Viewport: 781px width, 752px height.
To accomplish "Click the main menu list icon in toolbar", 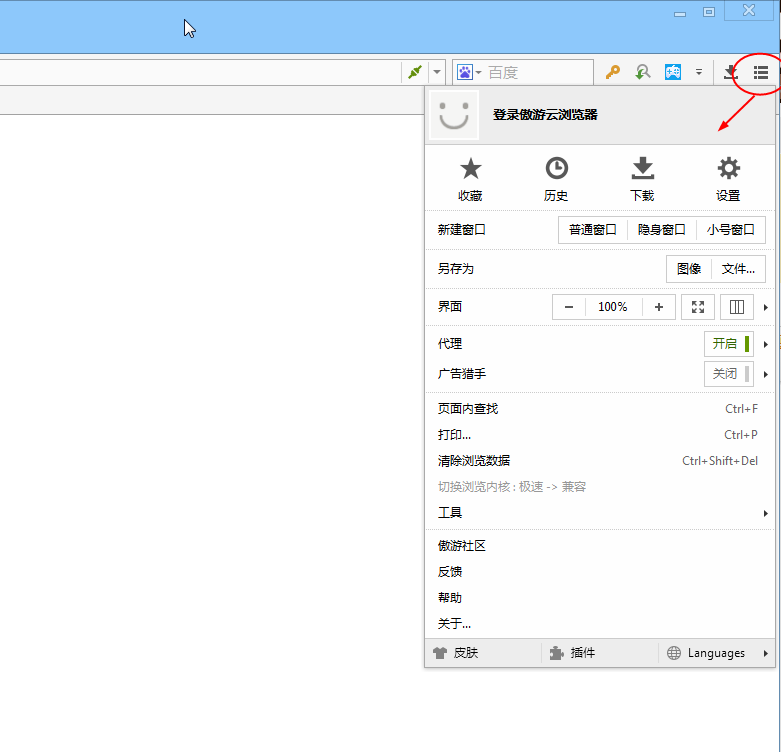I will tap(761, 73).
